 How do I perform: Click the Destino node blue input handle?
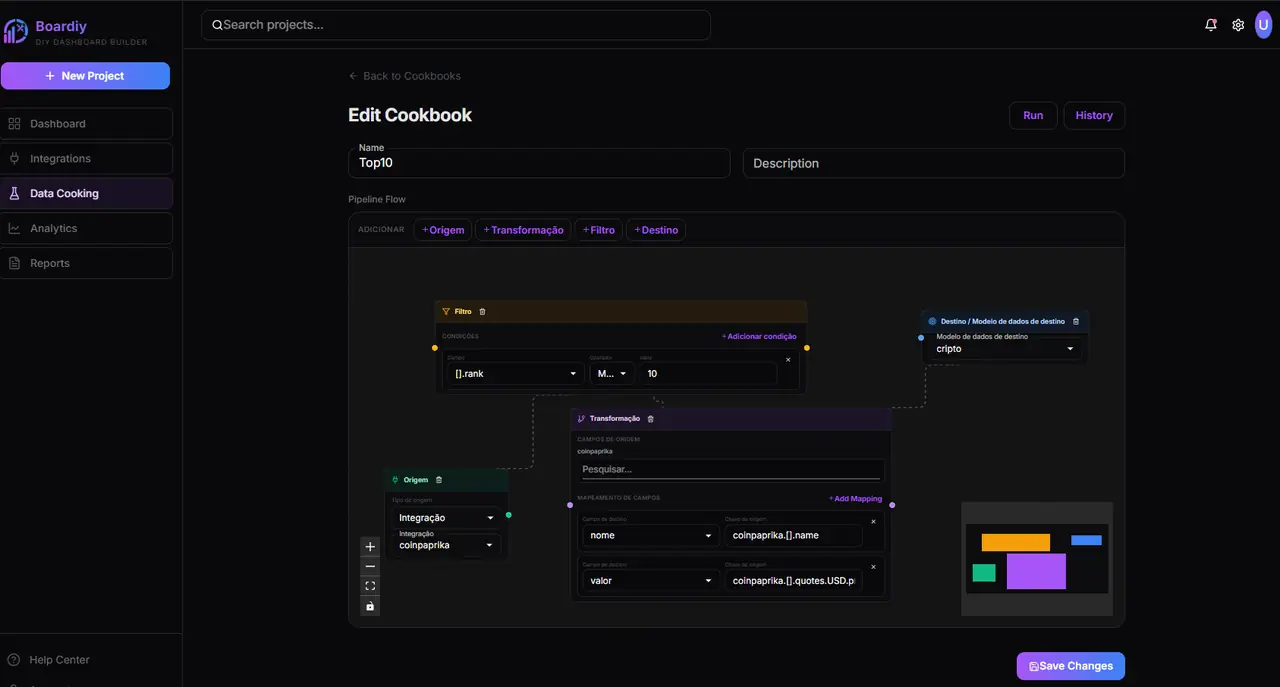(x=921, y=338)
